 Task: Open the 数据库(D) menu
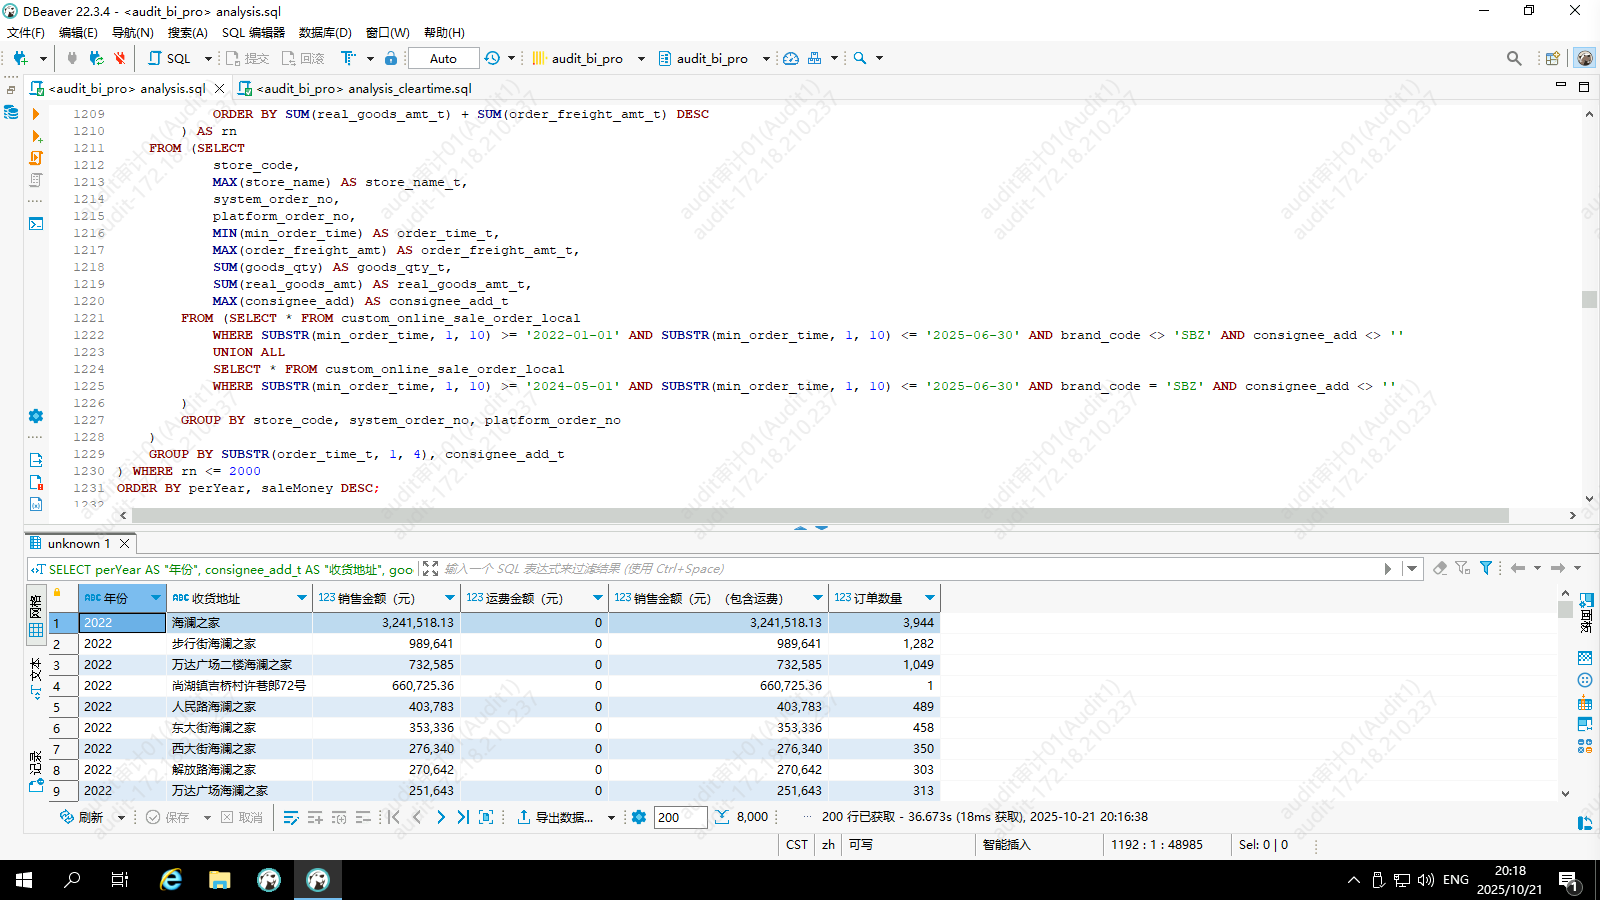point(325,32)
